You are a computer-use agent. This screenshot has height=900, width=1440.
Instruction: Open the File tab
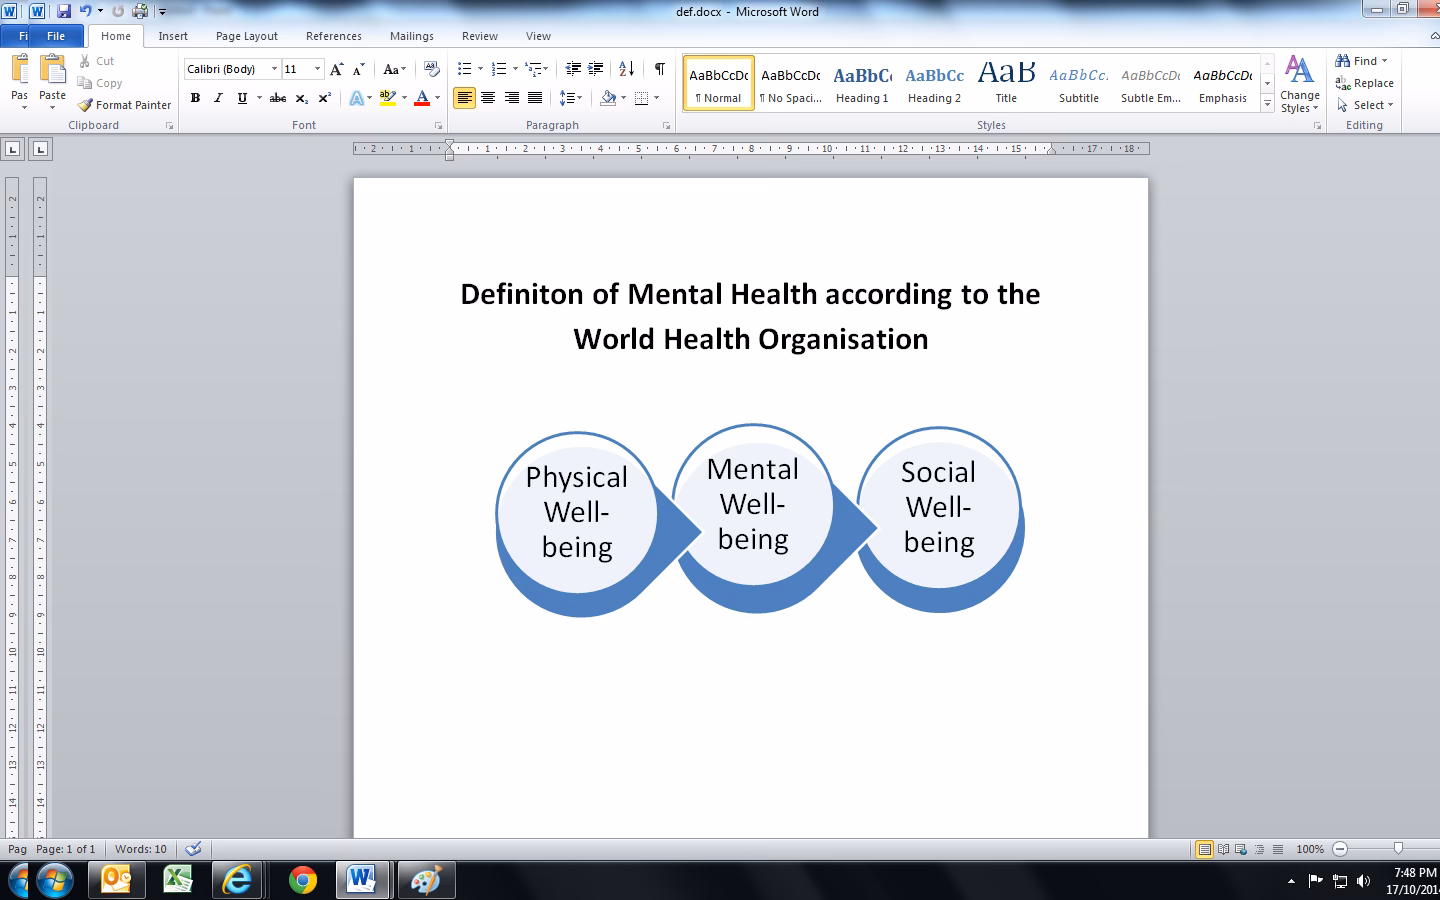point(56,36)
